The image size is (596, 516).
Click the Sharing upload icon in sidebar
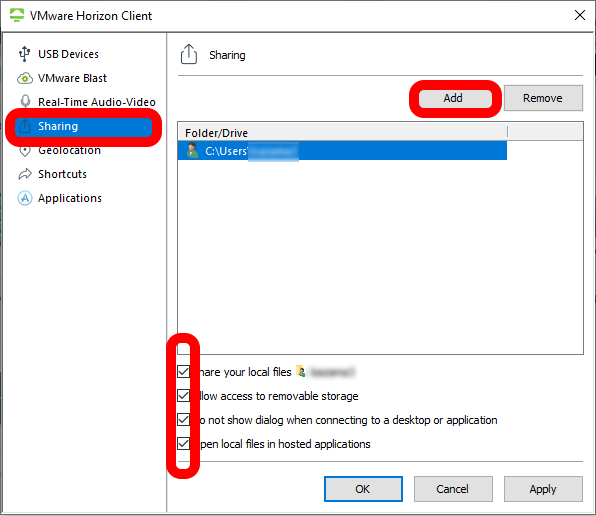point(25,126)
